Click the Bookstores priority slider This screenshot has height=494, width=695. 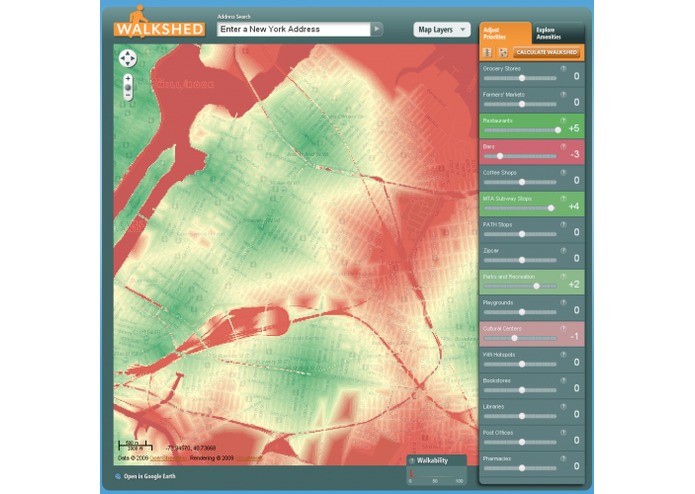point(520,390)
